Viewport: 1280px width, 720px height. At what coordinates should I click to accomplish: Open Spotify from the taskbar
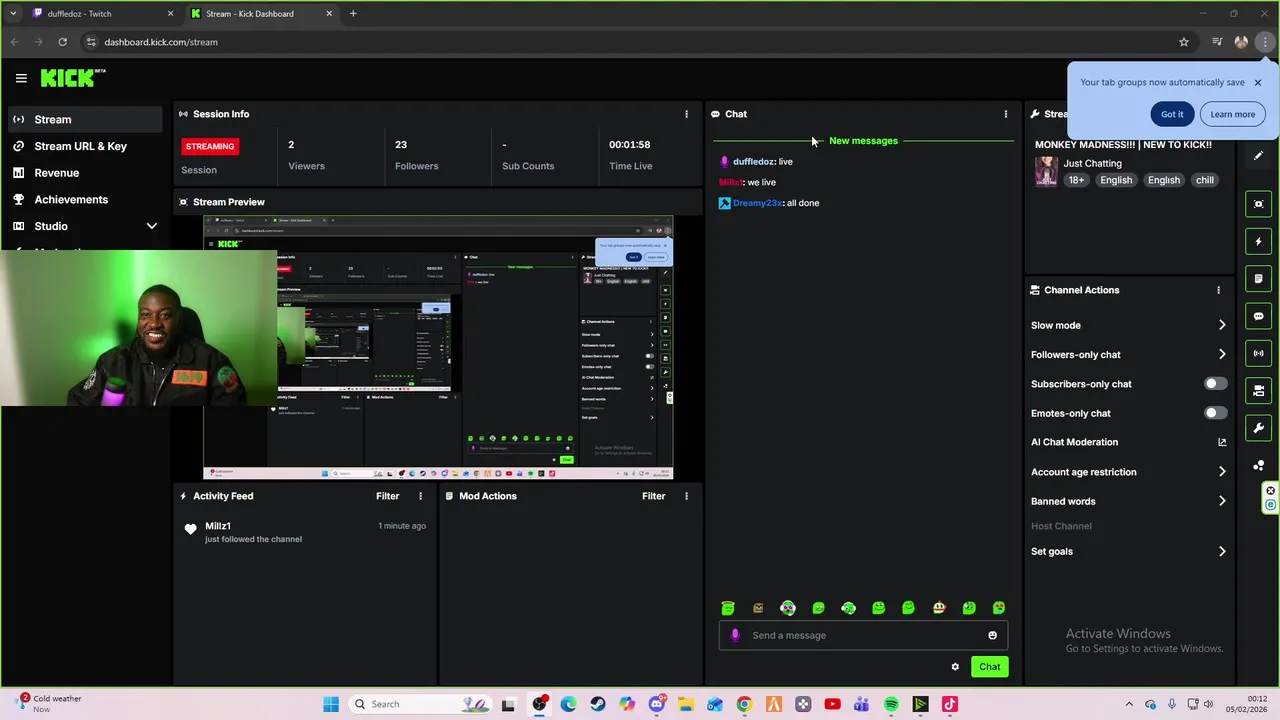pos(891,704)
